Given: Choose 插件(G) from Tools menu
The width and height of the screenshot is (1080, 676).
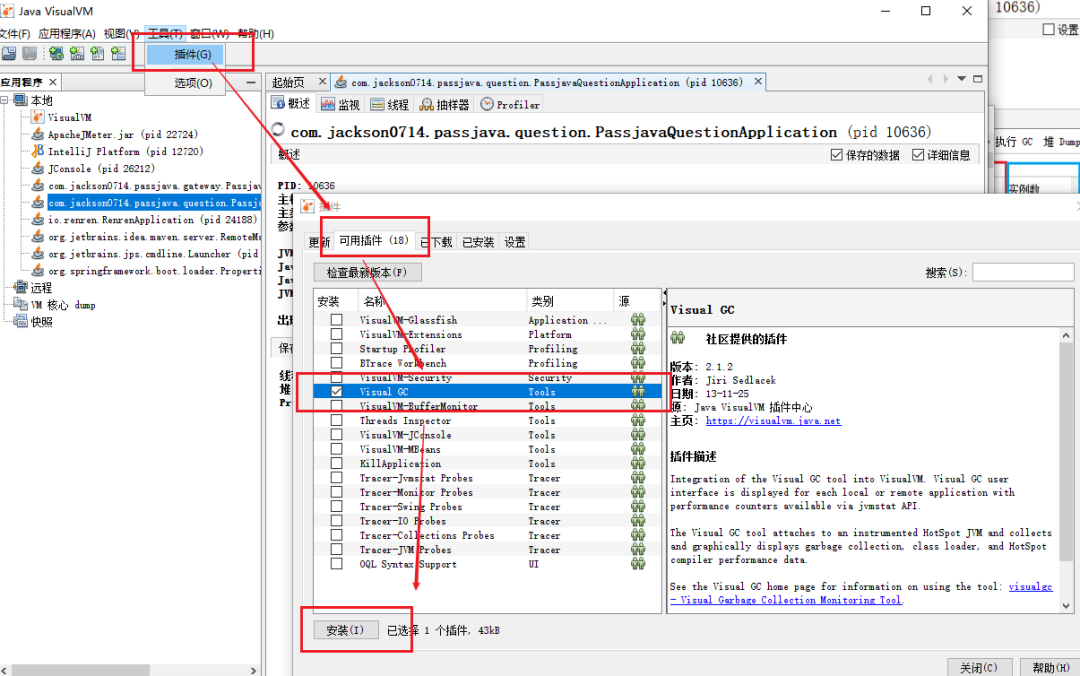Looking at the screenshot, I should click(193, 54).
